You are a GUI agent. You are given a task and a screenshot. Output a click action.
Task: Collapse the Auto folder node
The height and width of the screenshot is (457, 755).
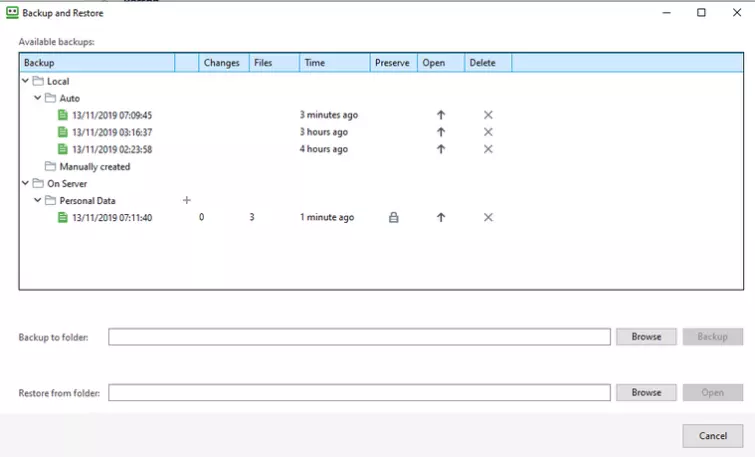click(37, 98)
